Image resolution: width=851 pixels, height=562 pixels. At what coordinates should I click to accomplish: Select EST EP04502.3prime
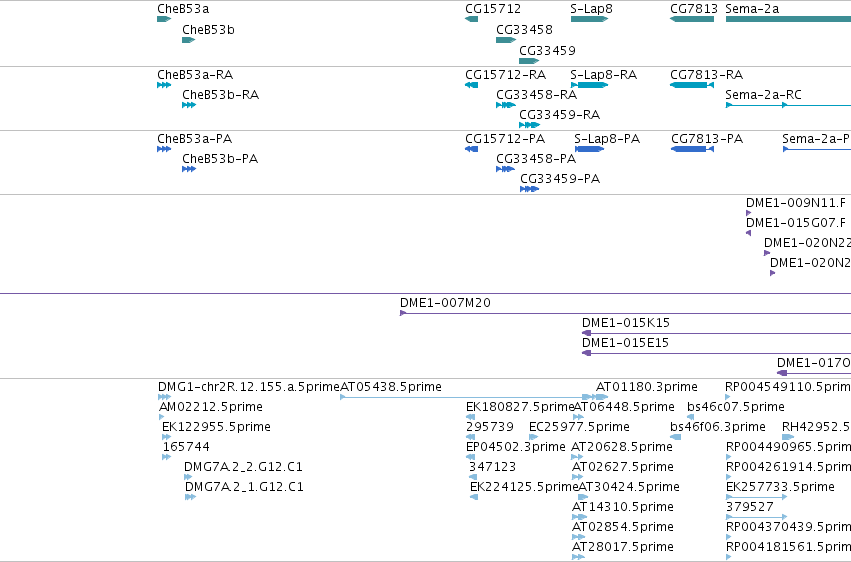(x=516, y=447)
